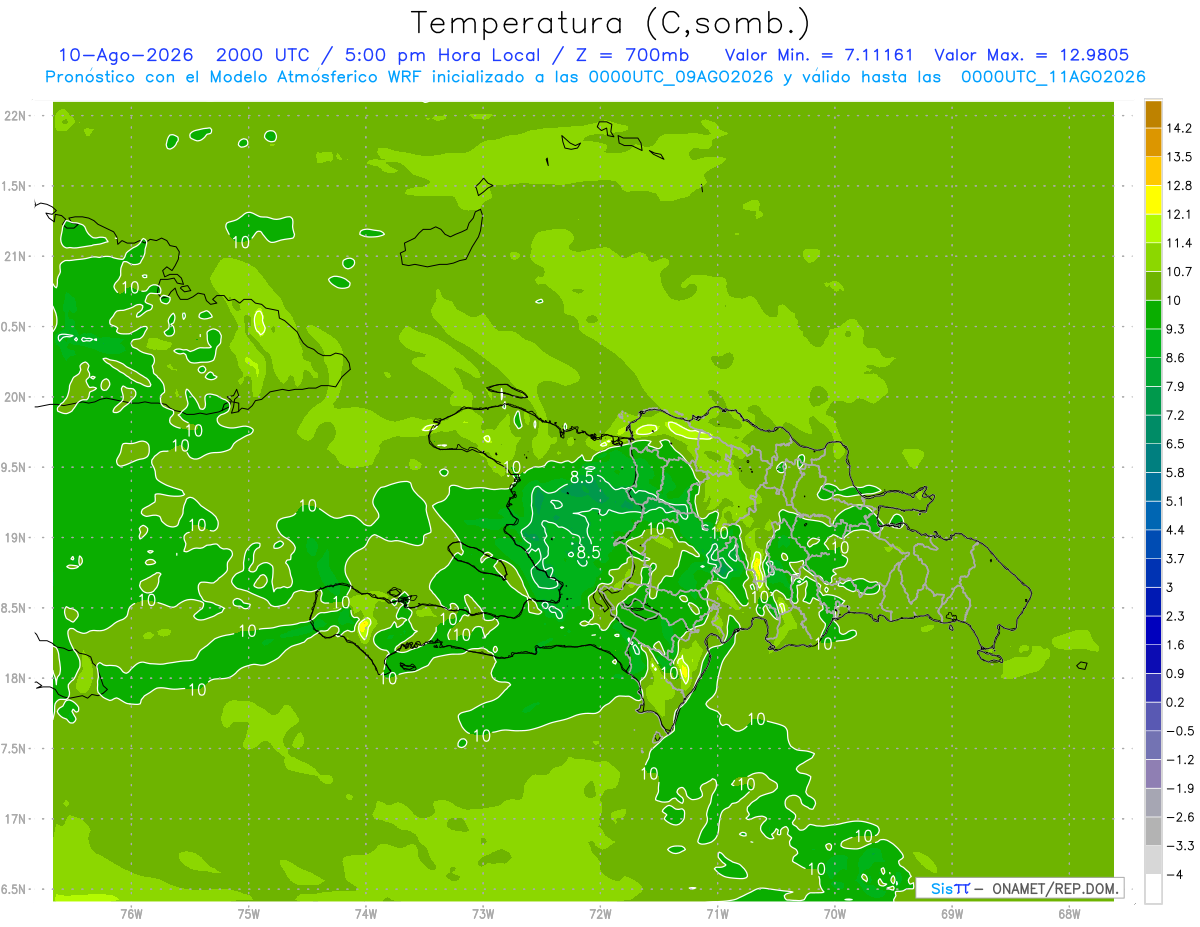Click the colorbar value "5.1"
The width and height of the screenshot is (1200, 927).
(1176, 501)
